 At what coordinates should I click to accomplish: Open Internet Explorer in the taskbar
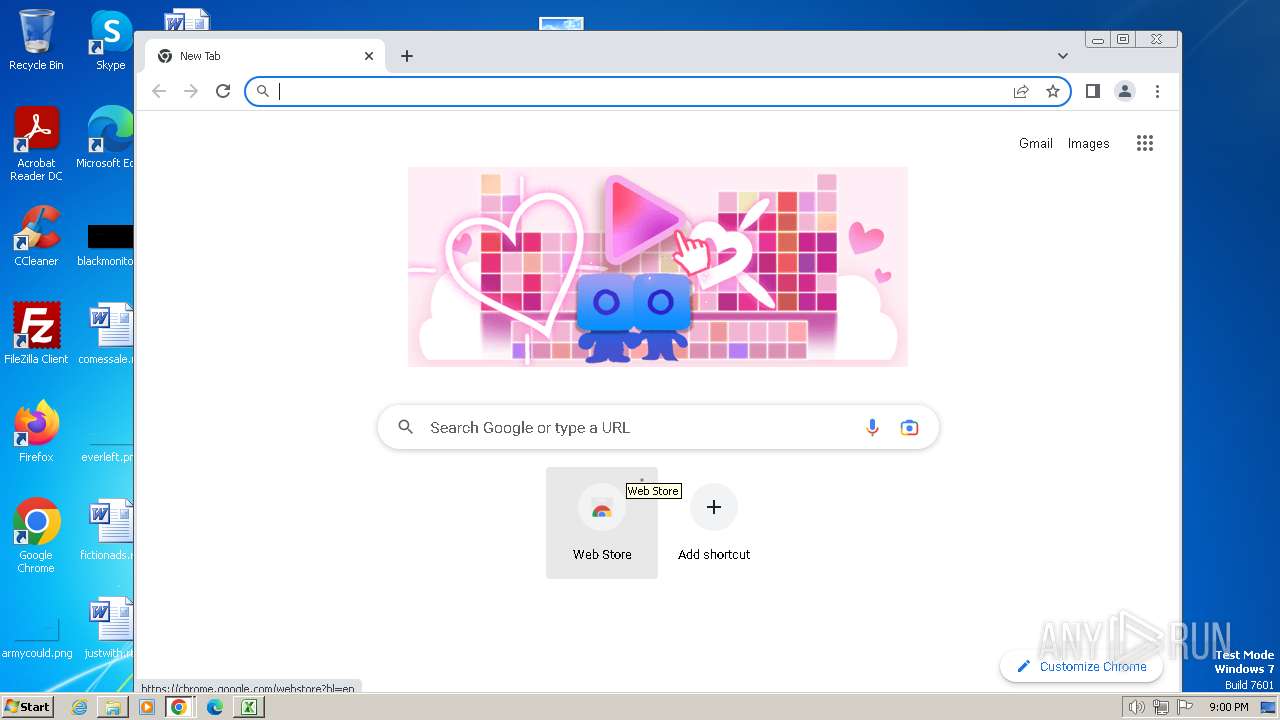(80, 707)
